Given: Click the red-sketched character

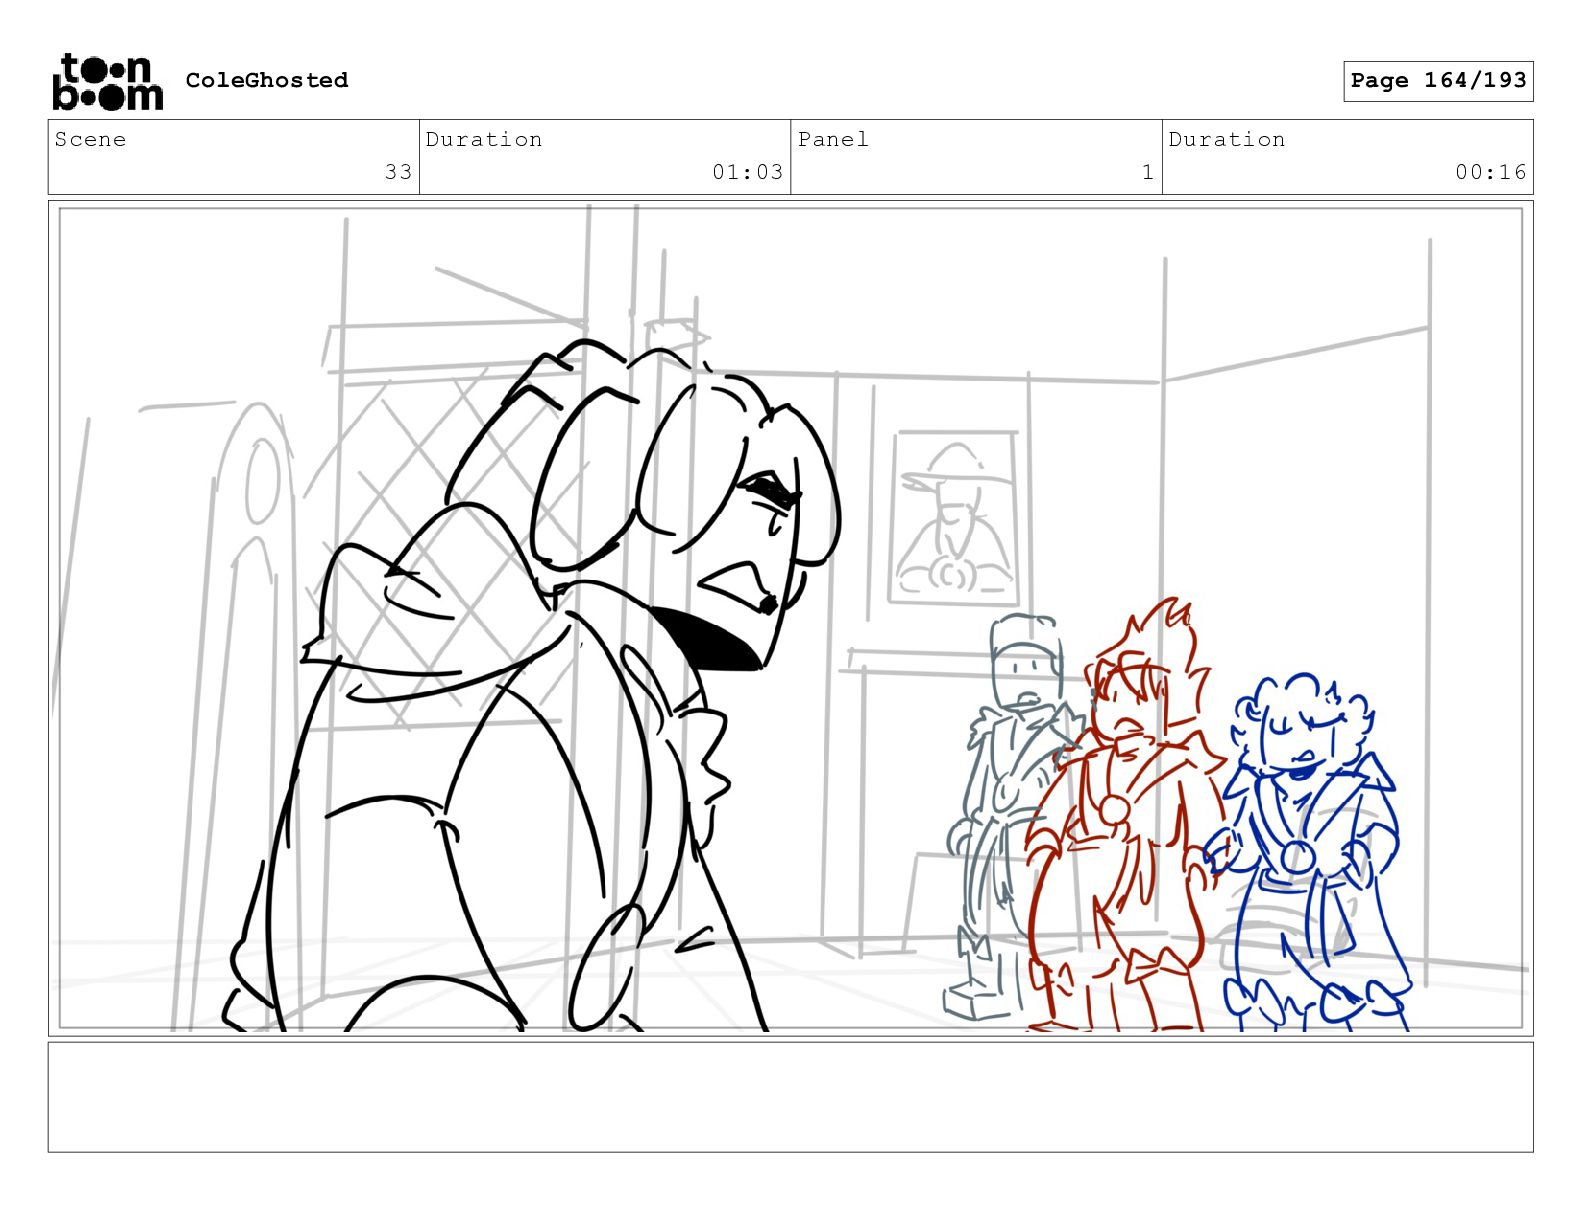Looking at the screenshot, I should [x=1125, y=815].
